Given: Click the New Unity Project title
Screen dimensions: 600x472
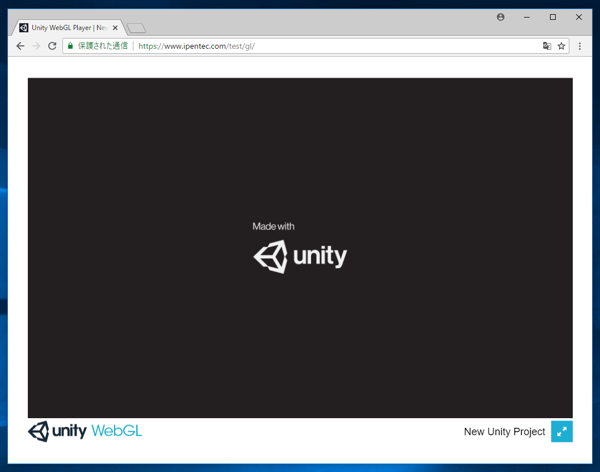Looking at the screenshot, I should point(504,431).
